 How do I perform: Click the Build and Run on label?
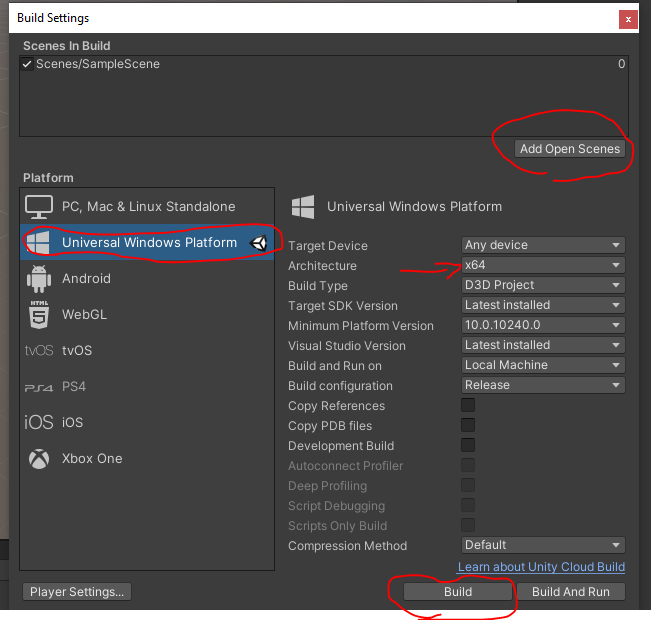335,366
